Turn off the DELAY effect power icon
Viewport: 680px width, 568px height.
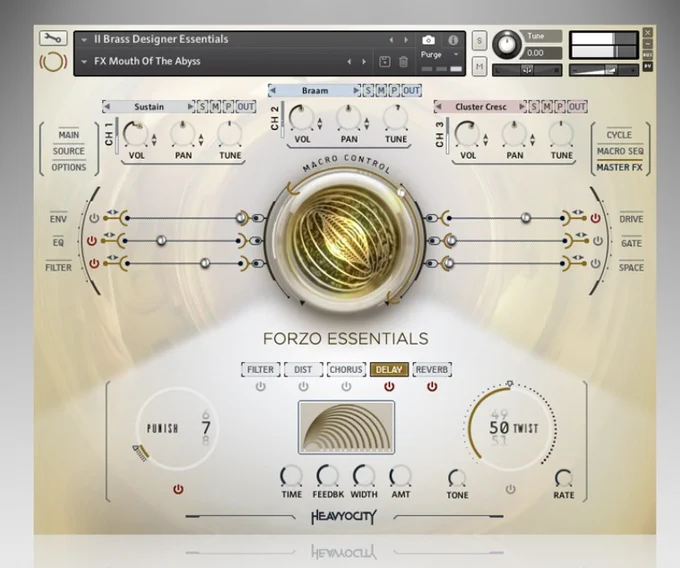pos(389,386)
